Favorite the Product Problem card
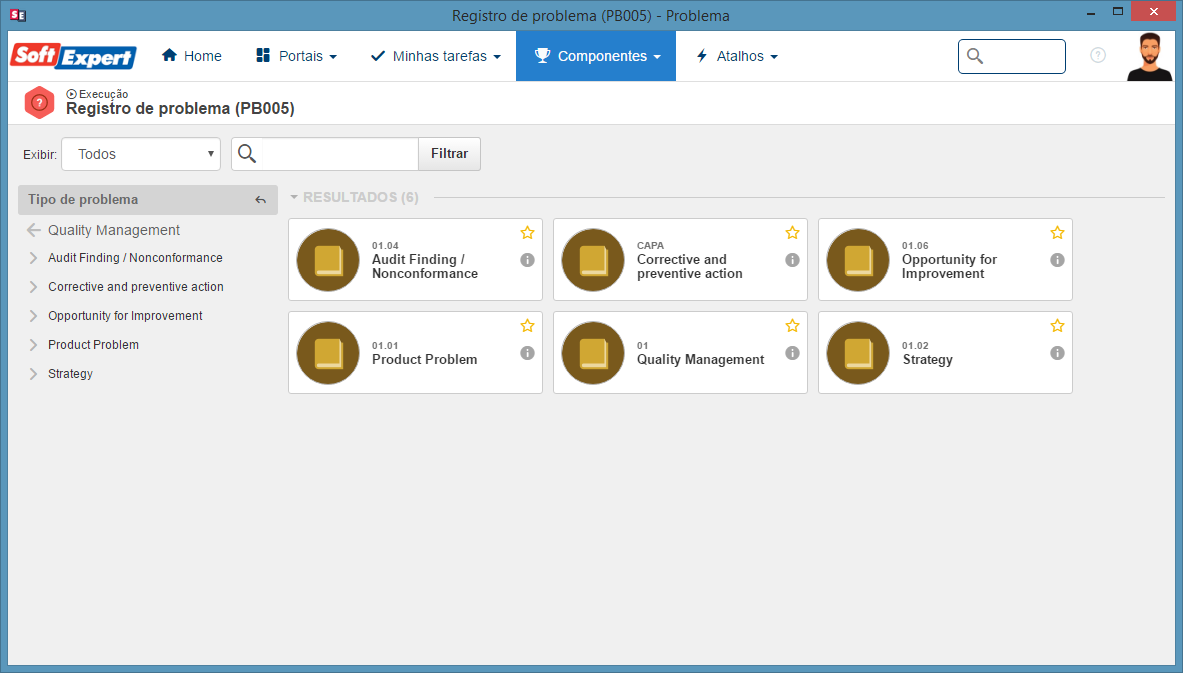This screenshot has width=1183, height=673. point(527,325)
